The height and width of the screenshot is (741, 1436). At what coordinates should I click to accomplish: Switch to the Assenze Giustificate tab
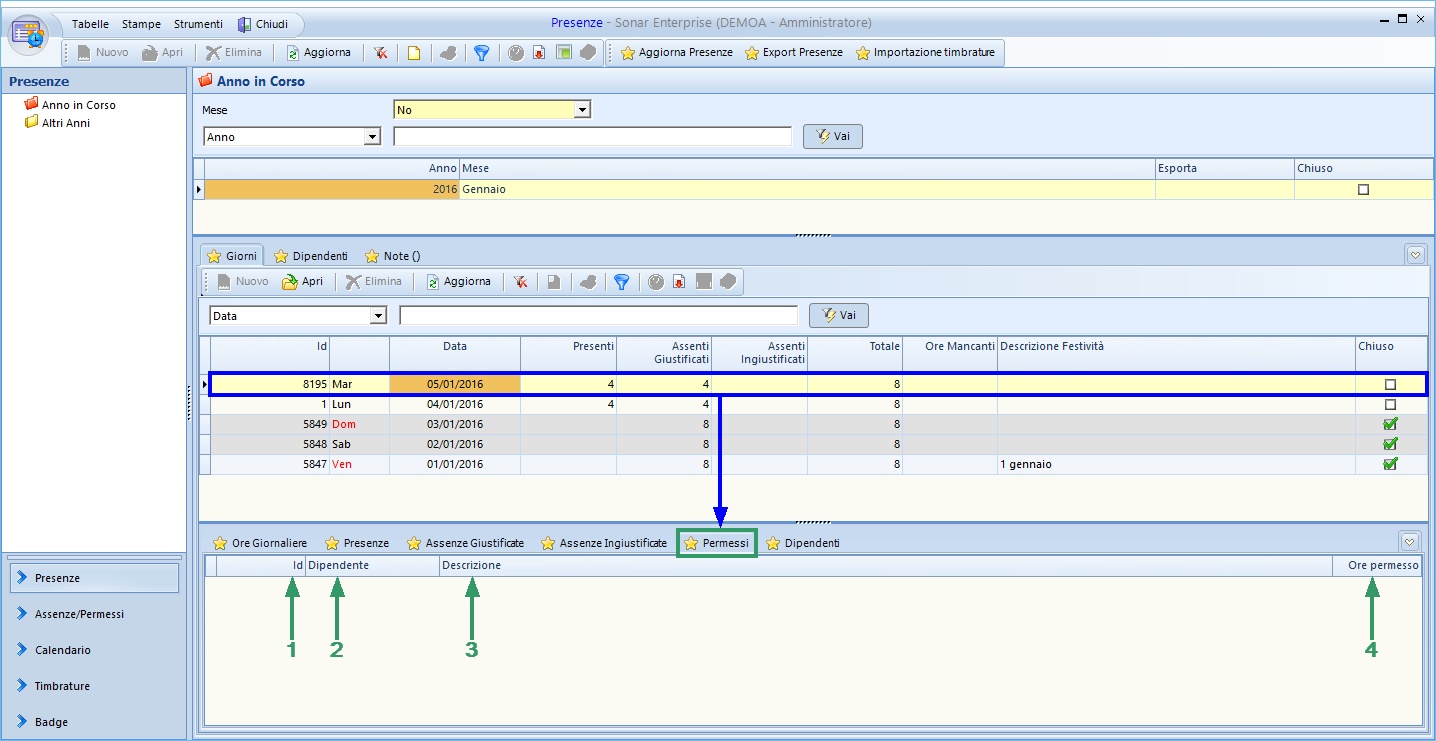[x=465, y=543]
